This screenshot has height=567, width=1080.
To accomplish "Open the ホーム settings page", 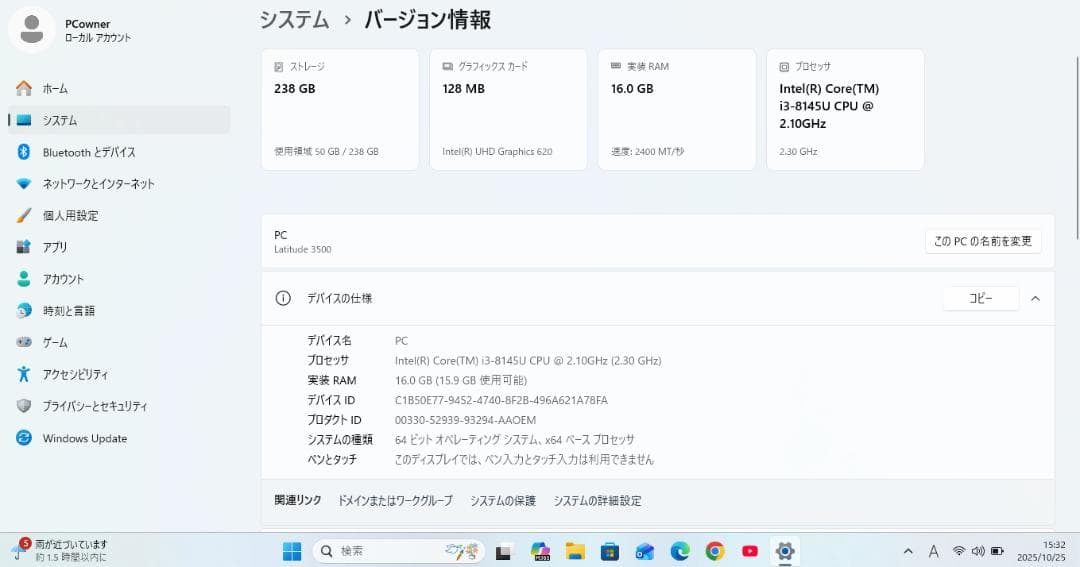I will (118, 88).
